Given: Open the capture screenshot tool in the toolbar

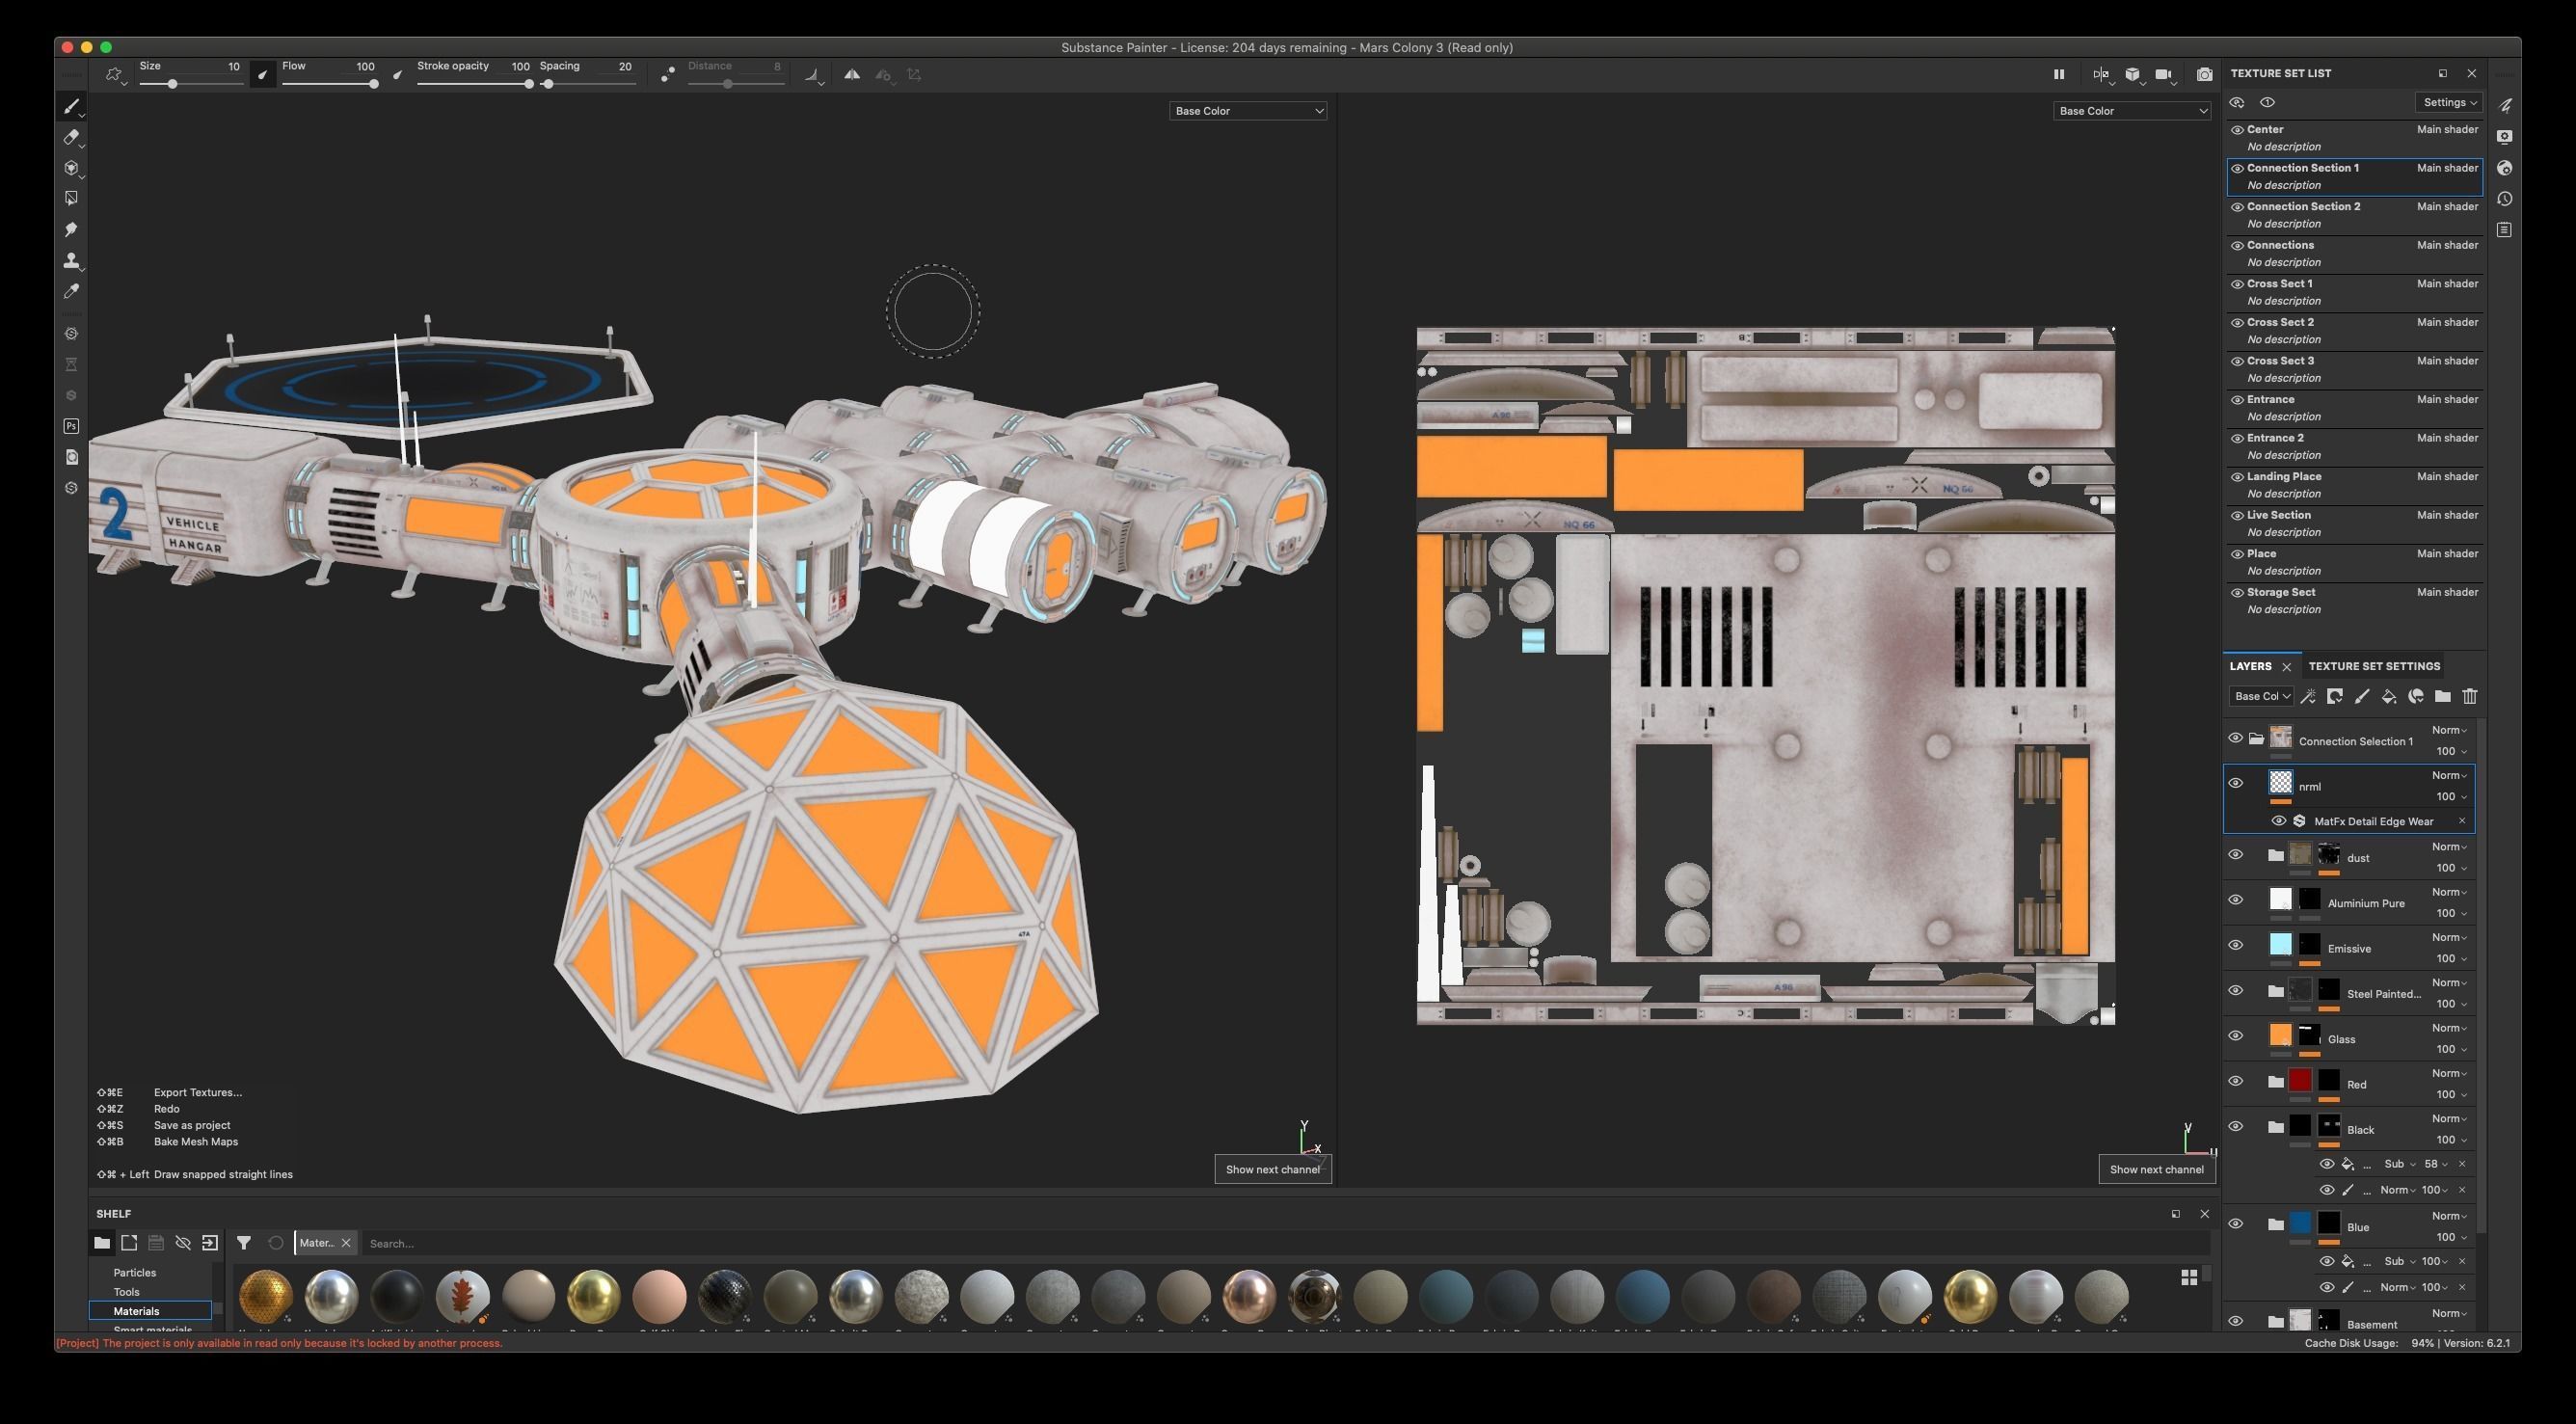Looking at the screenshot, I should (x=2204, y=74).
